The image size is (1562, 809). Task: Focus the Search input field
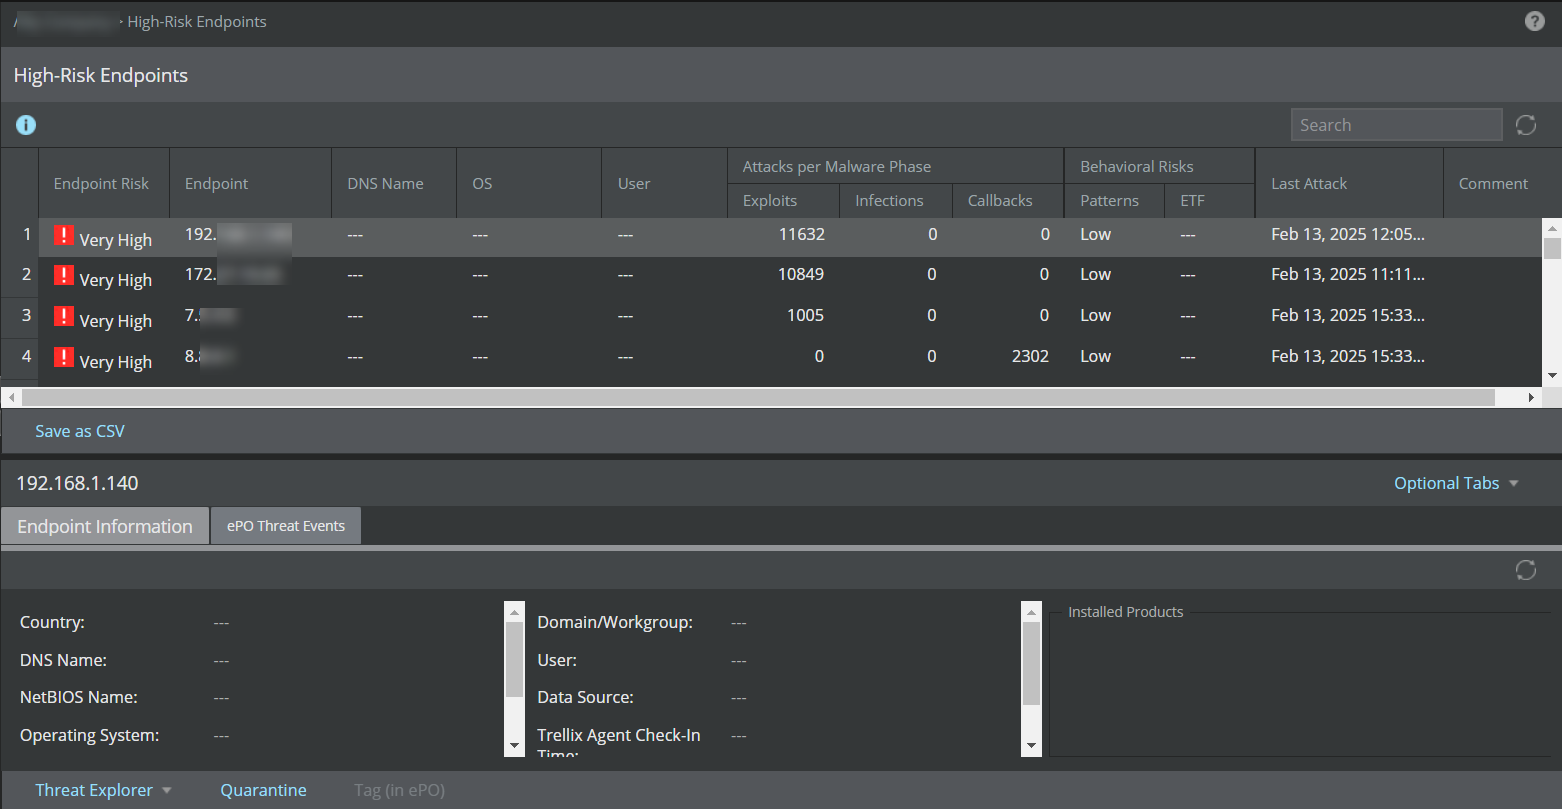click(x=1396, y=125)
